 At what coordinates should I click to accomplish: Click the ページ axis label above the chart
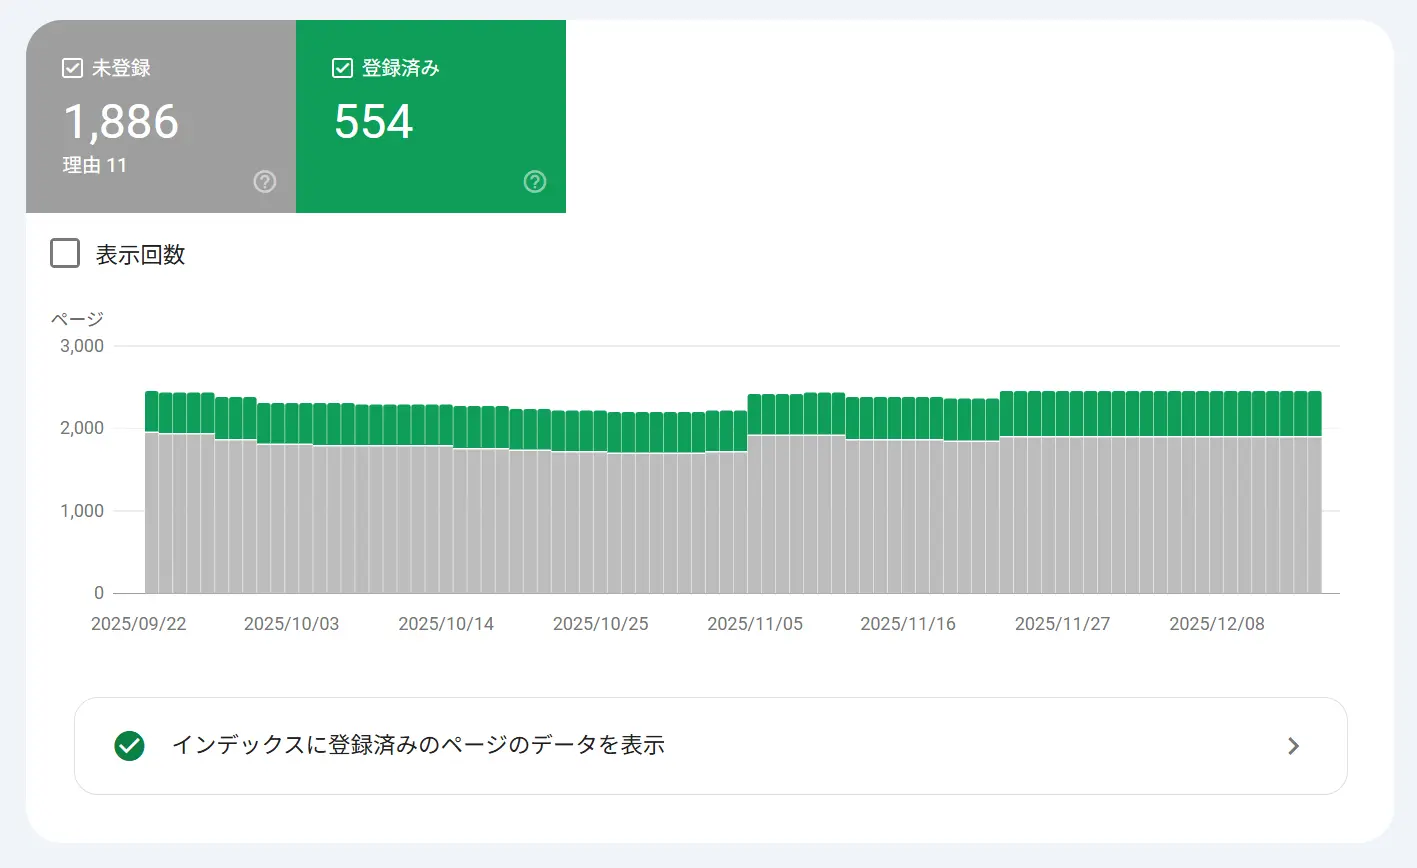(x=77, y=318)
